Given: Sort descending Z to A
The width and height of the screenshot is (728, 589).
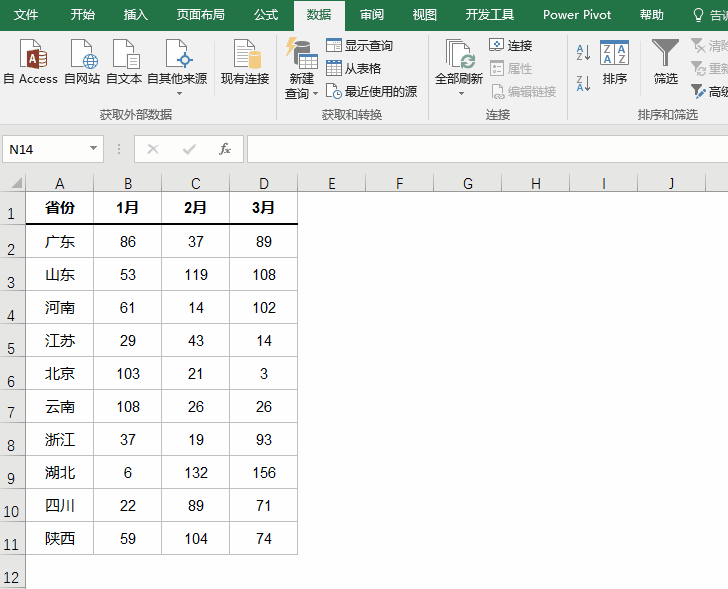Looking at the screenshot, I should click(583, 84).
